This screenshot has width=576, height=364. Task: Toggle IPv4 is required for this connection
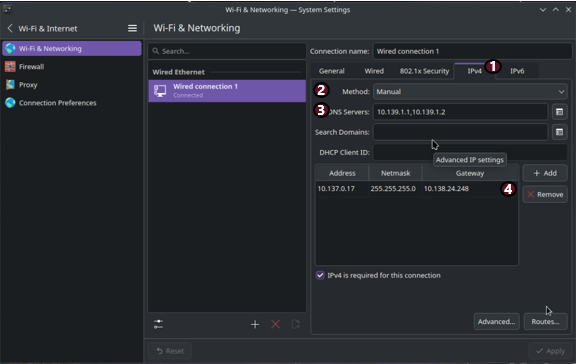[320, 275]
